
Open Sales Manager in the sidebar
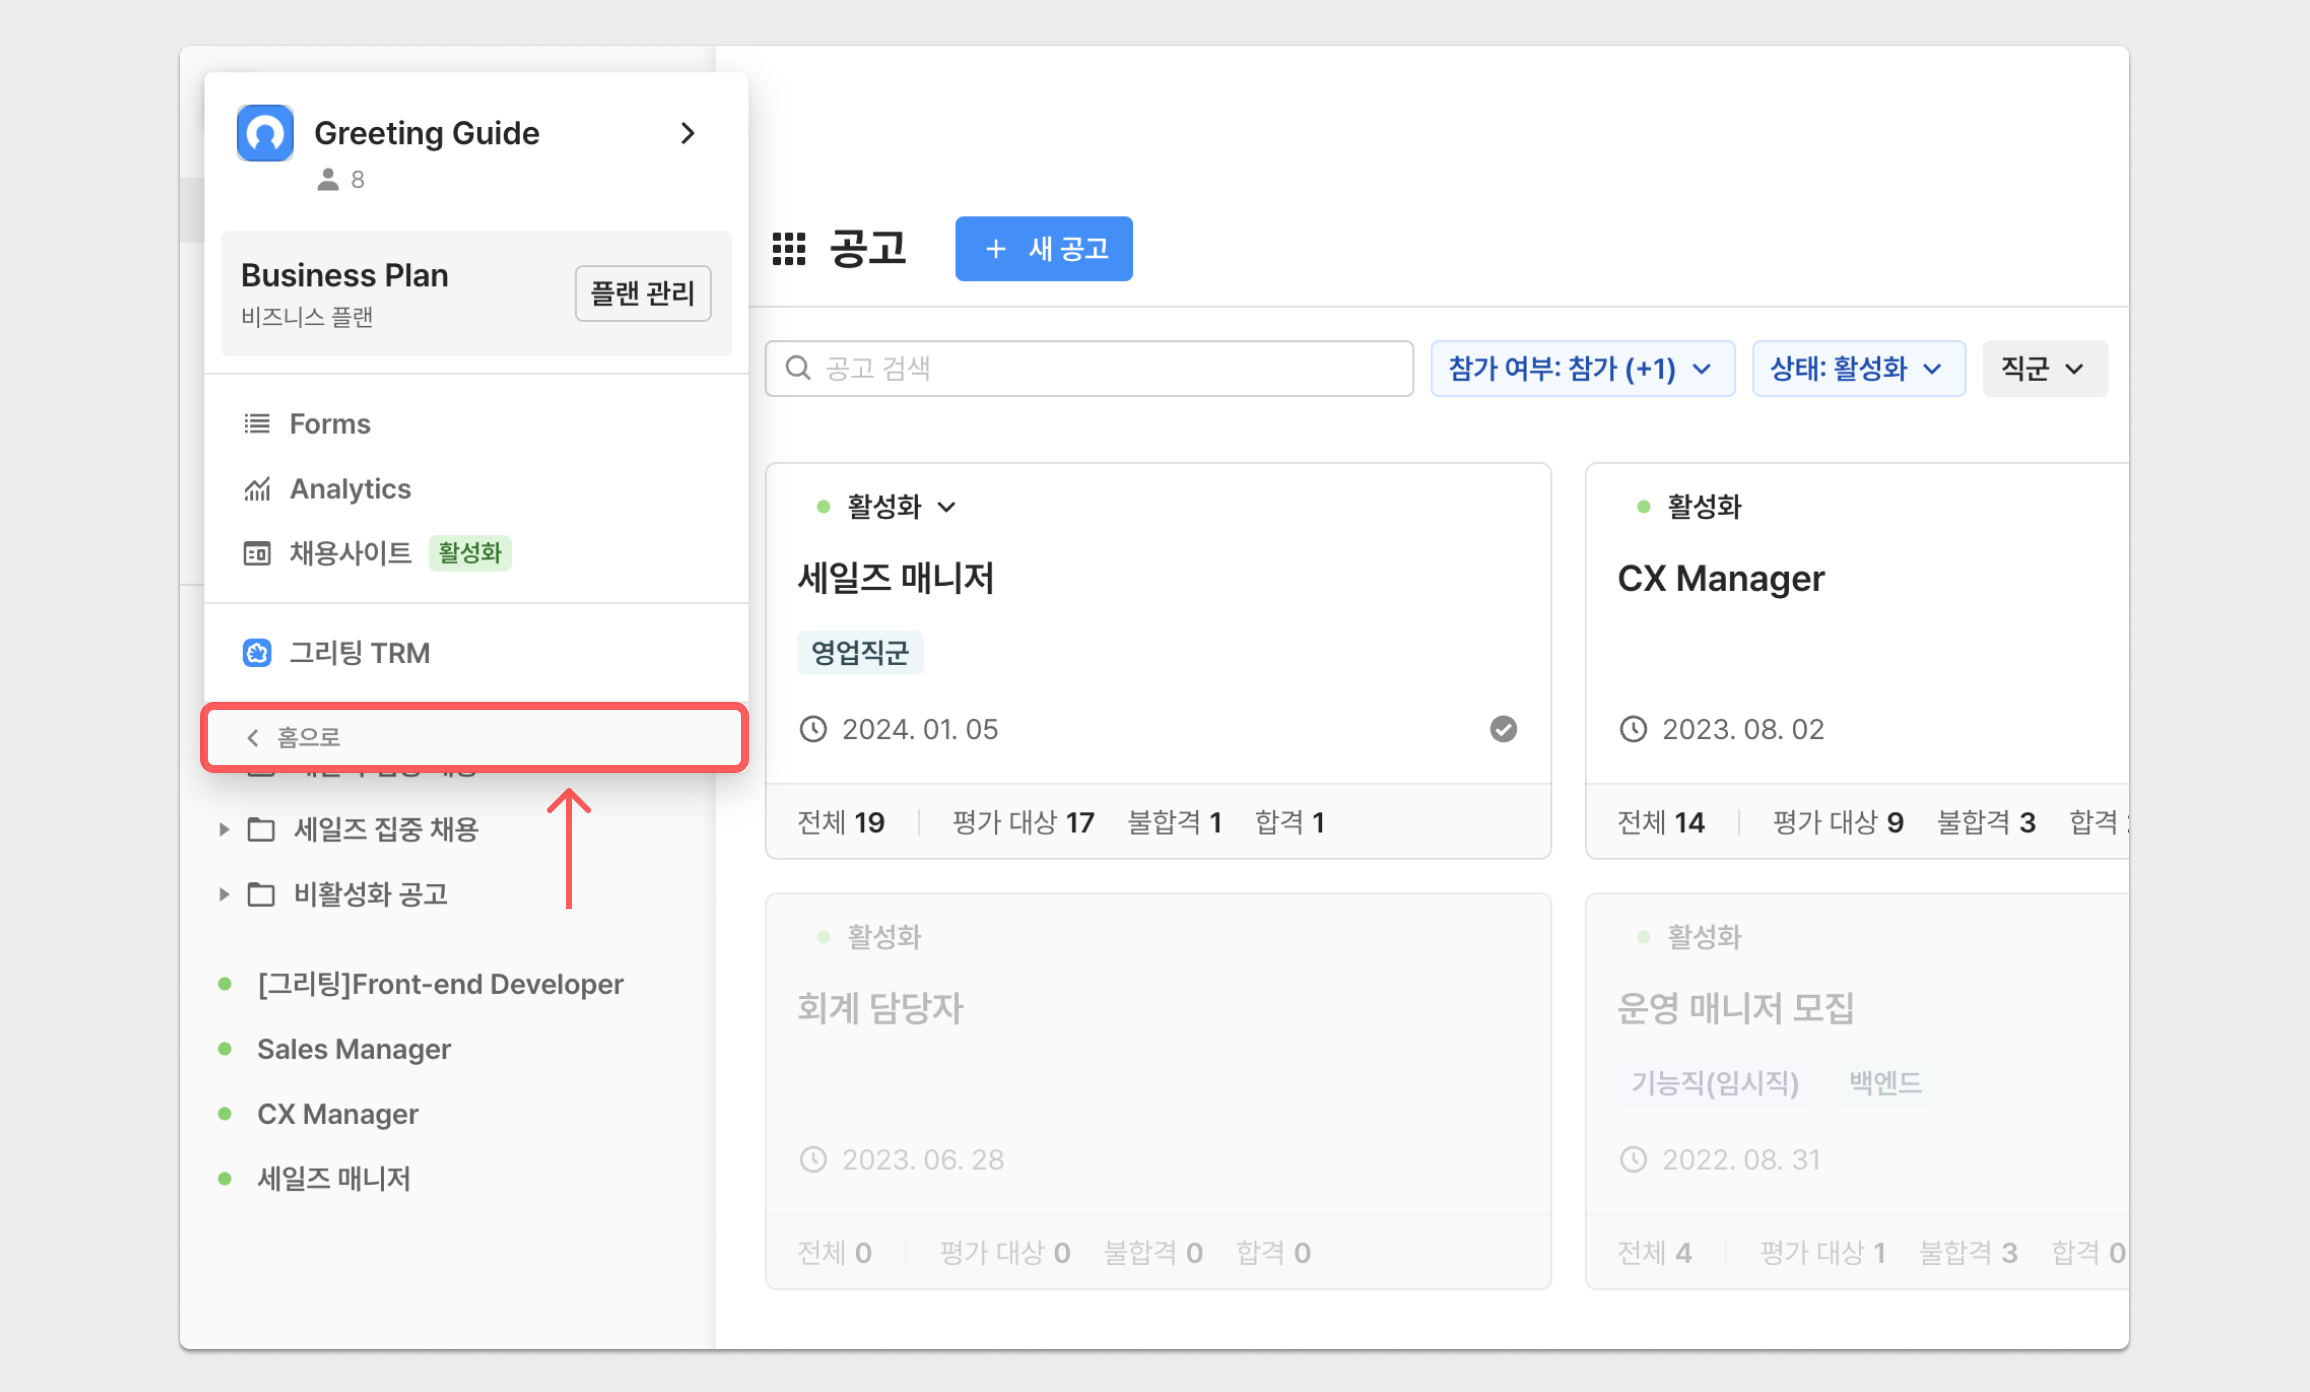(354, 1049)
